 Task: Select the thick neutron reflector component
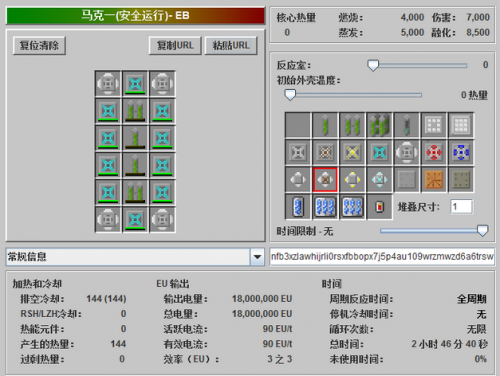click(461, 126)
